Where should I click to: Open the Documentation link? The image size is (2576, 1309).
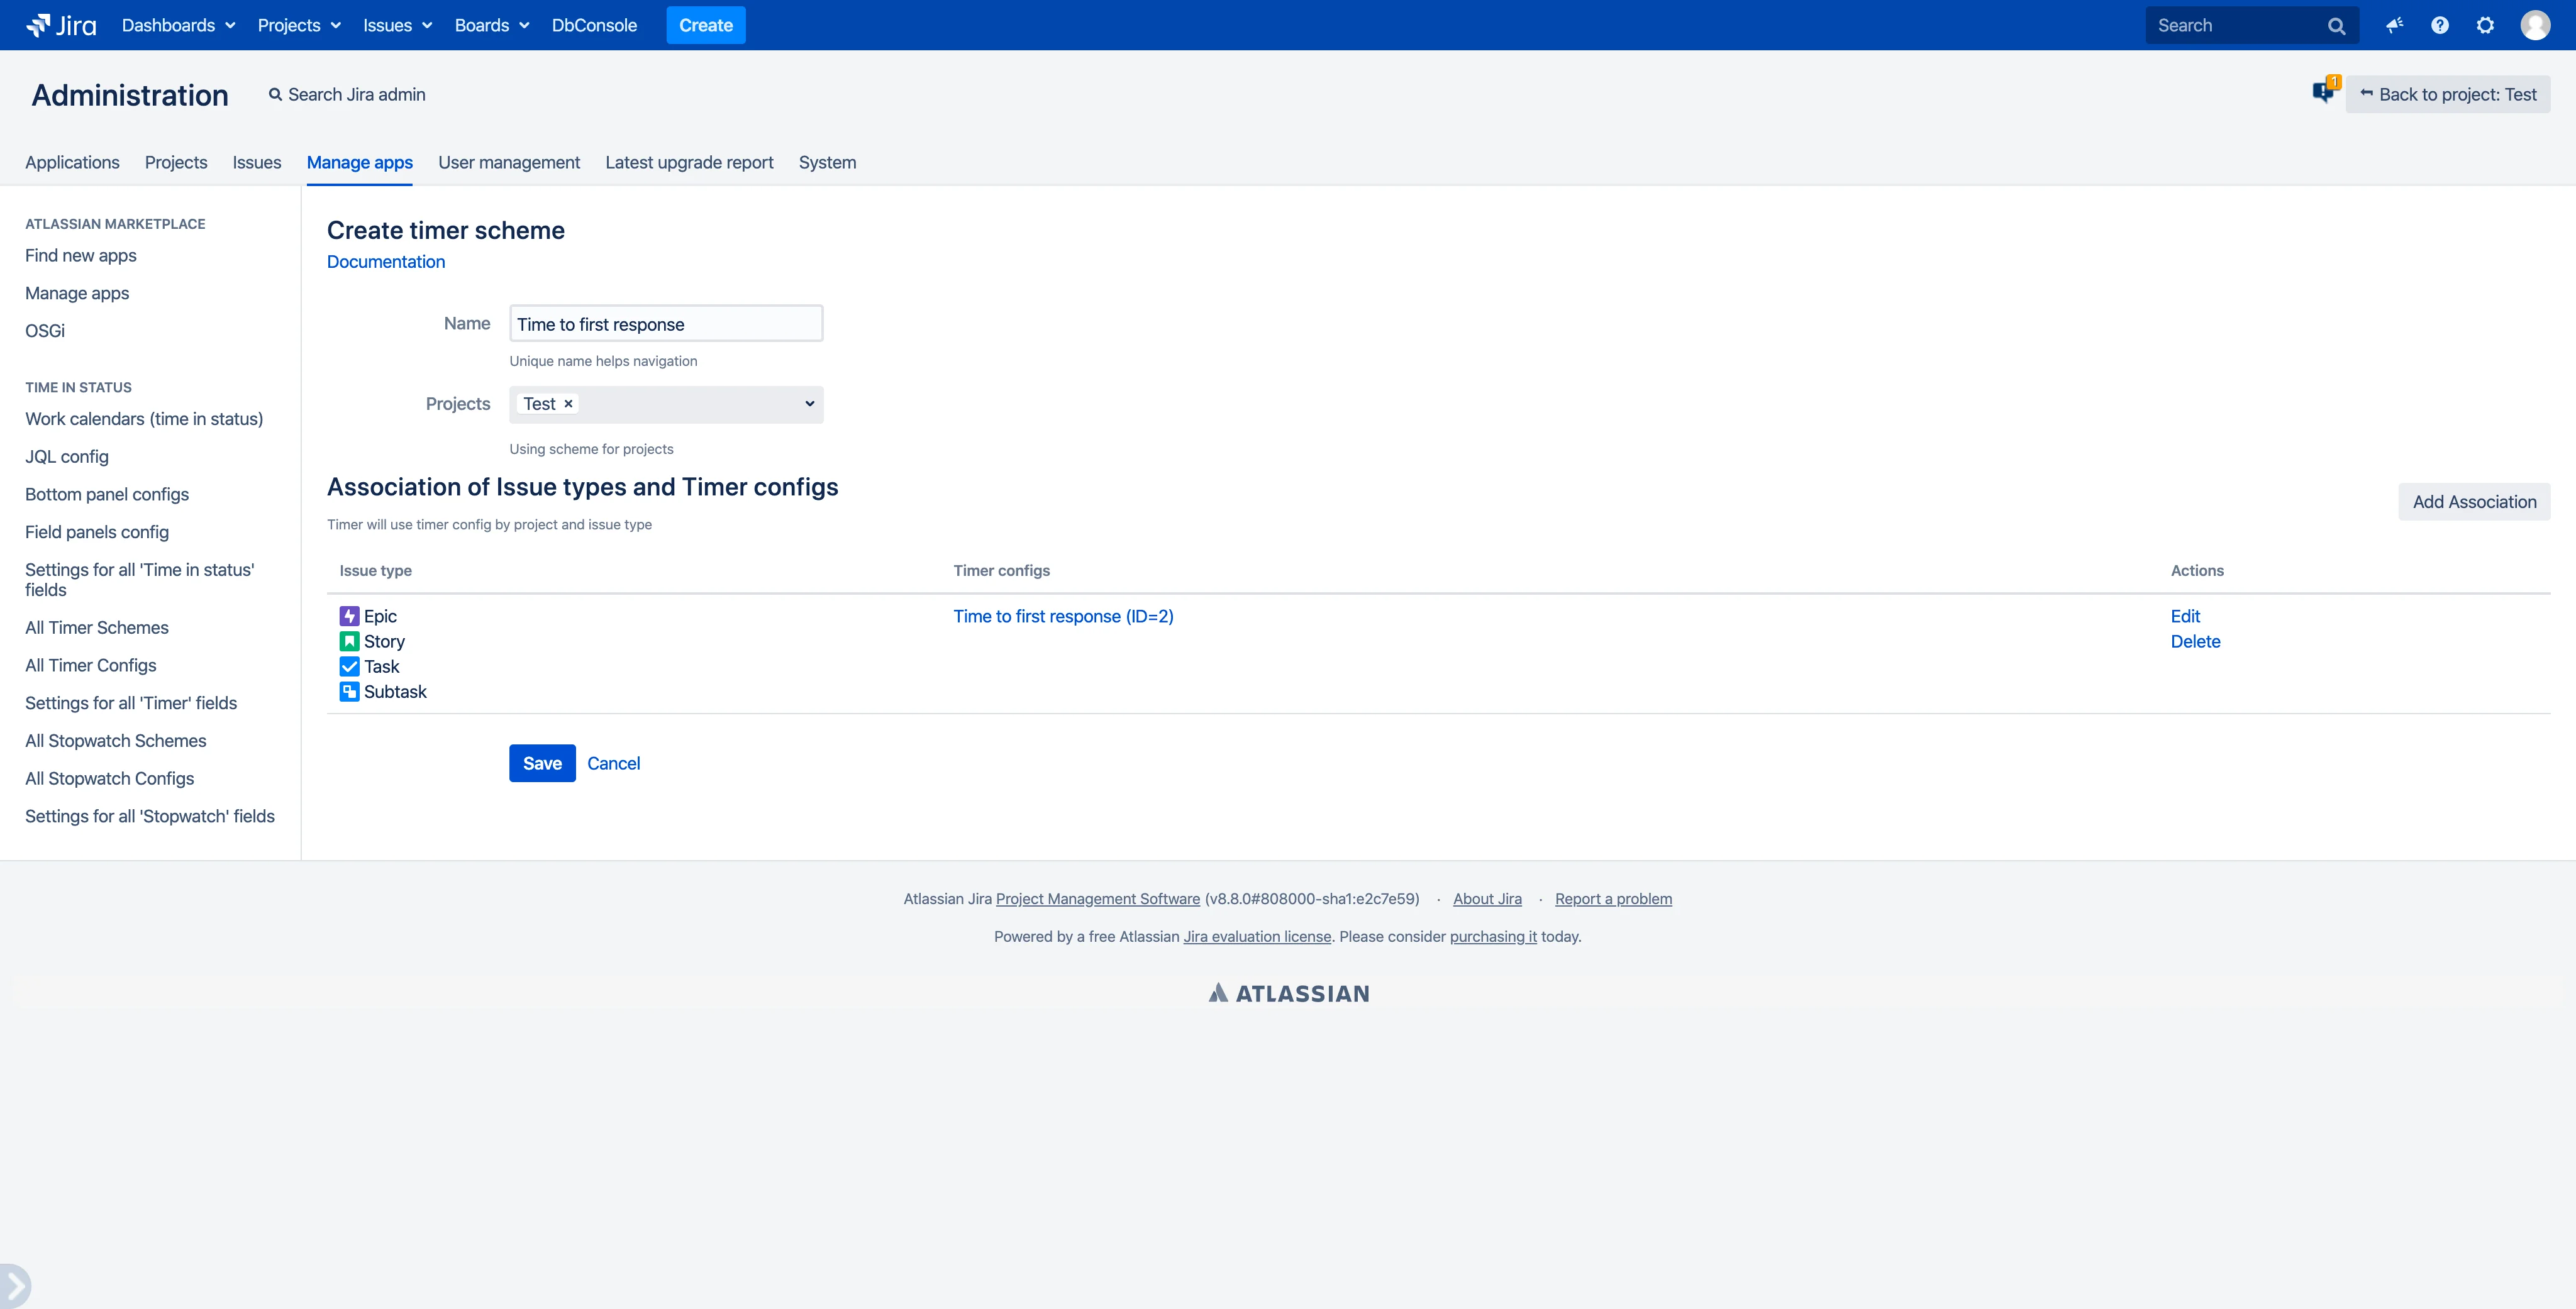tap(386, 261)
